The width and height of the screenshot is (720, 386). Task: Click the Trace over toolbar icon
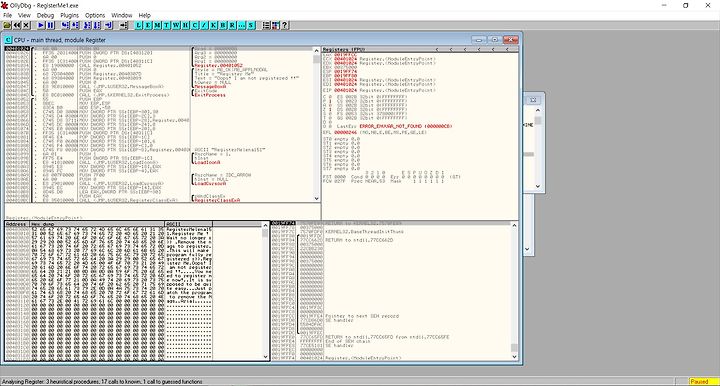97,25
